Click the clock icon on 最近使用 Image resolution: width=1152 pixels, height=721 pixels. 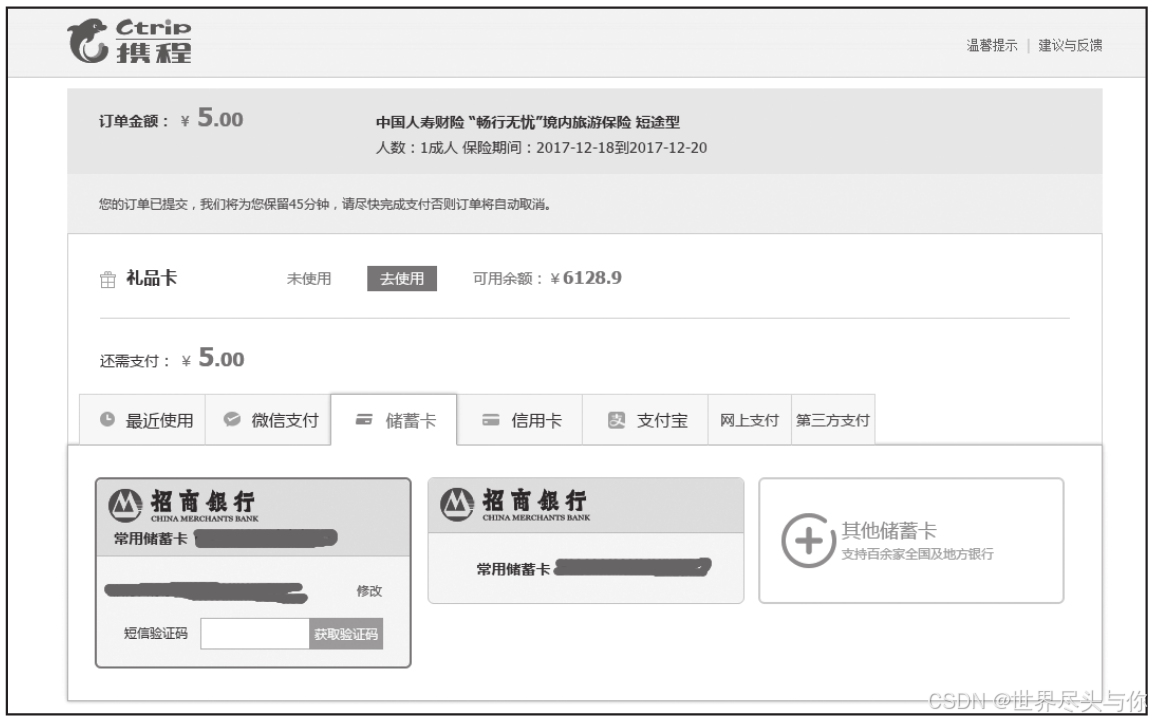point(107,419)
